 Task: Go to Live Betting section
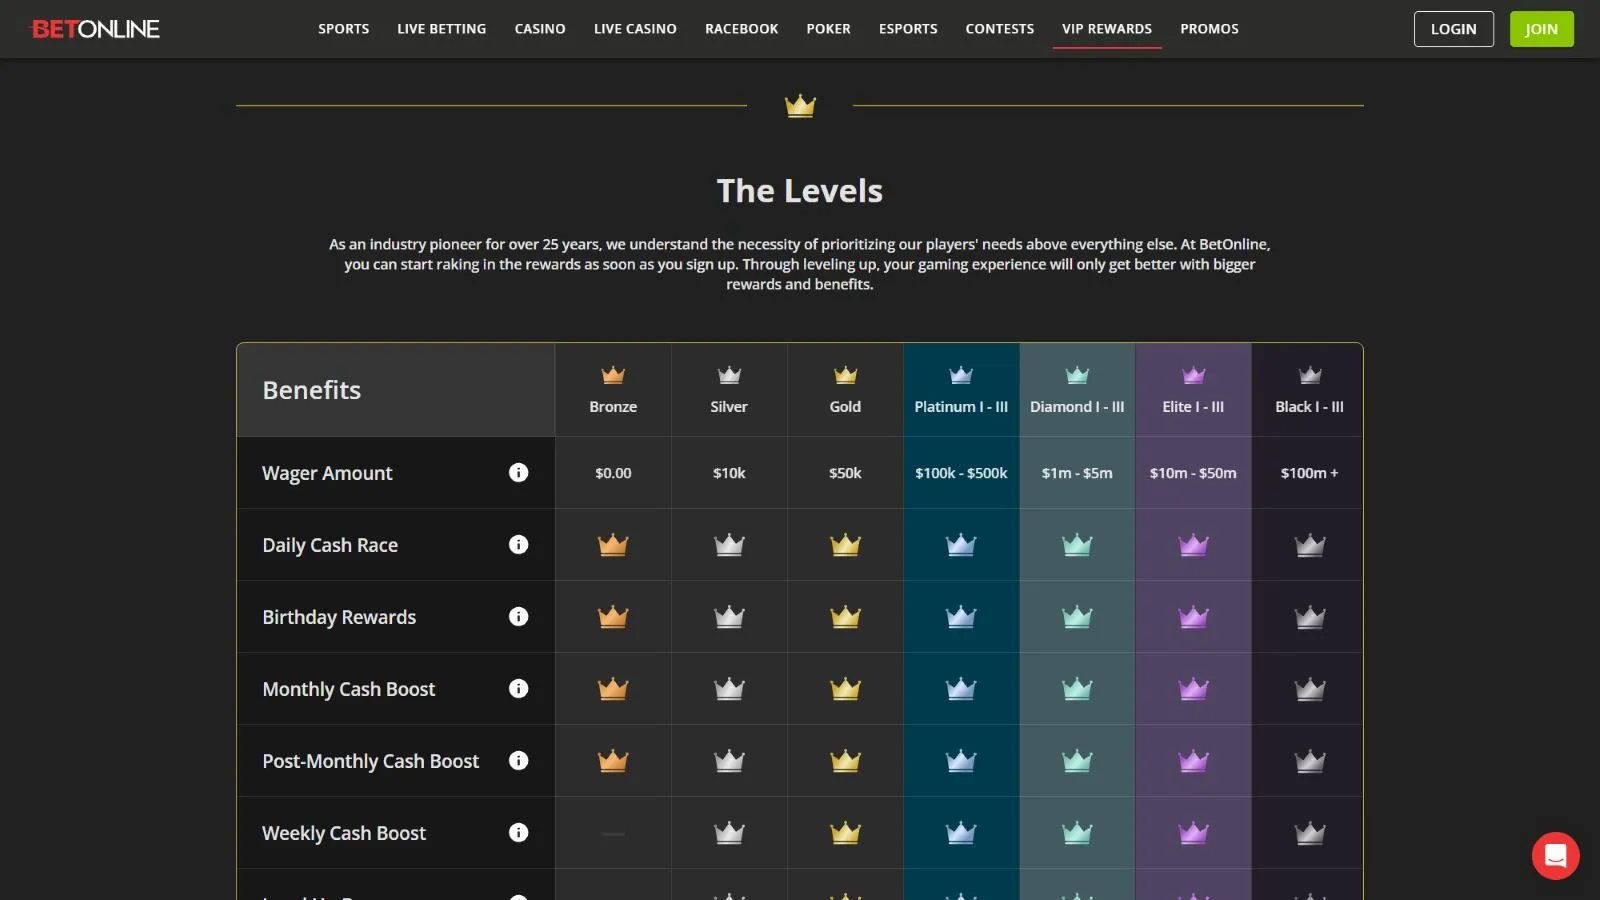click(441, 29)
